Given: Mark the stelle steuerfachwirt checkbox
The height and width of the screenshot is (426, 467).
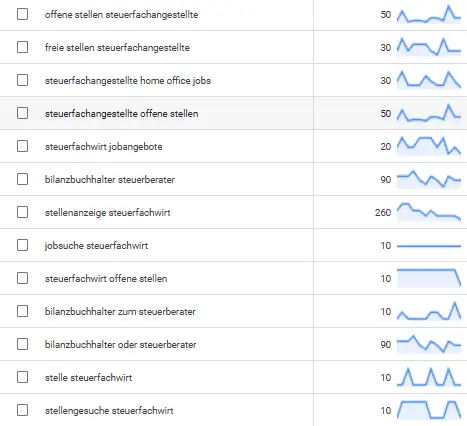Looking at the screenshot, I should 22,377.
